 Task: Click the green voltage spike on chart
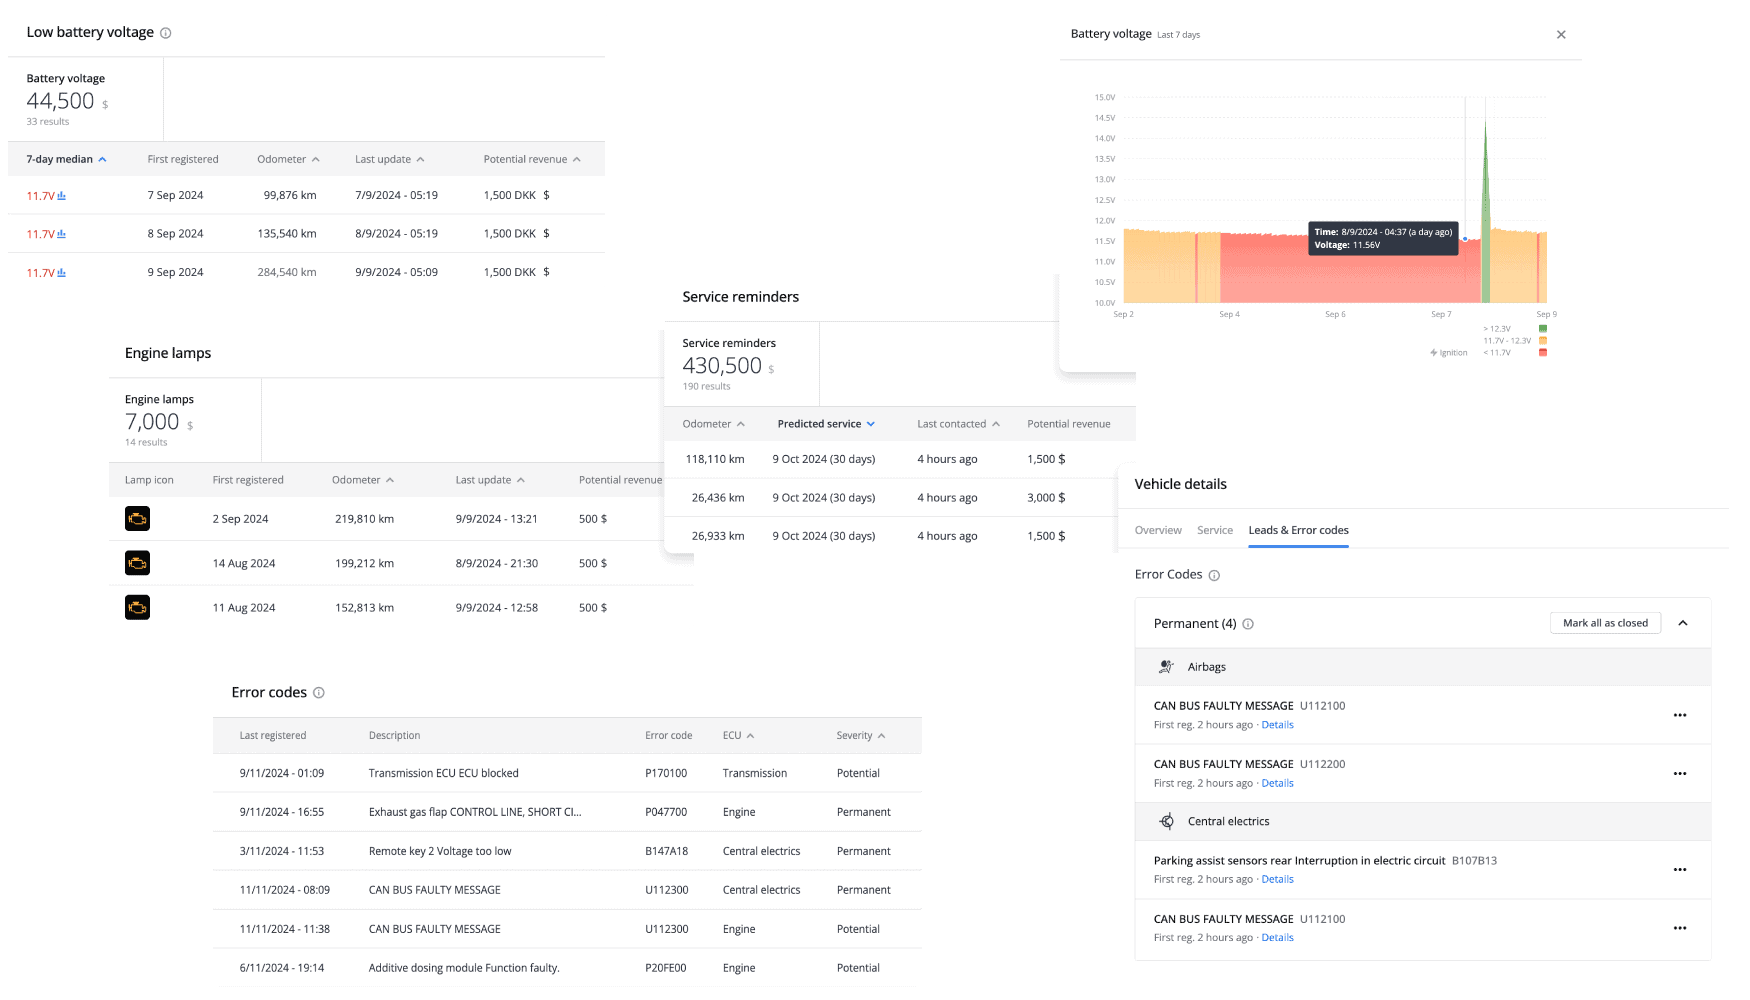point(1485,220)
